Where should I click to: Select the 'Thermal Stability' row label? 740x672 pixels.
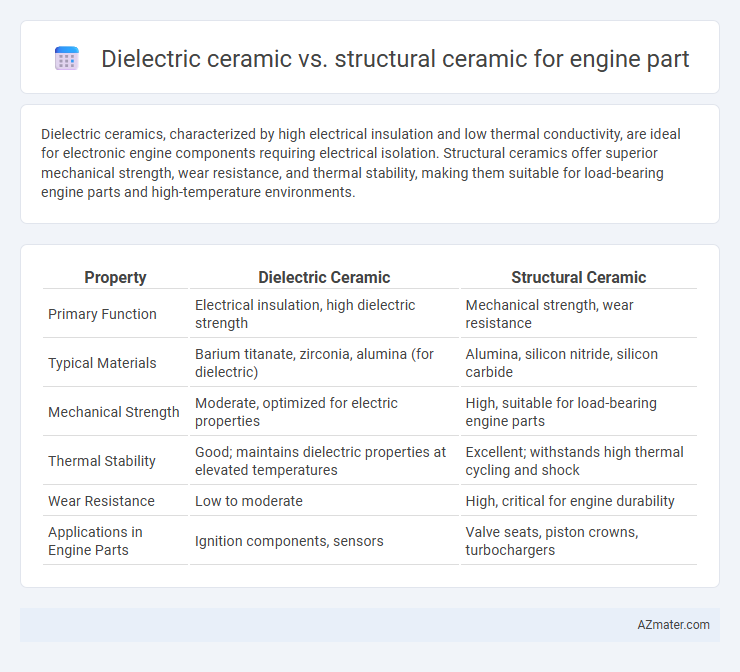point(101,461)
